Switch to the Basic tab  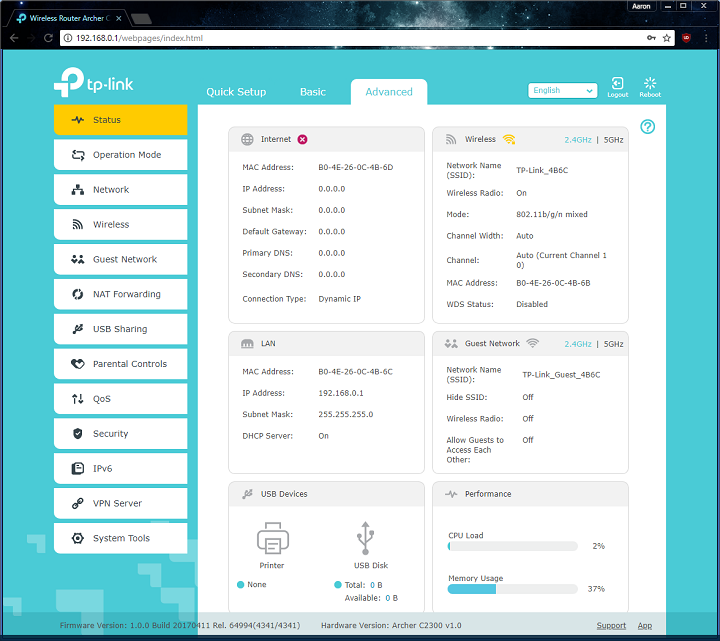[313, 92]
